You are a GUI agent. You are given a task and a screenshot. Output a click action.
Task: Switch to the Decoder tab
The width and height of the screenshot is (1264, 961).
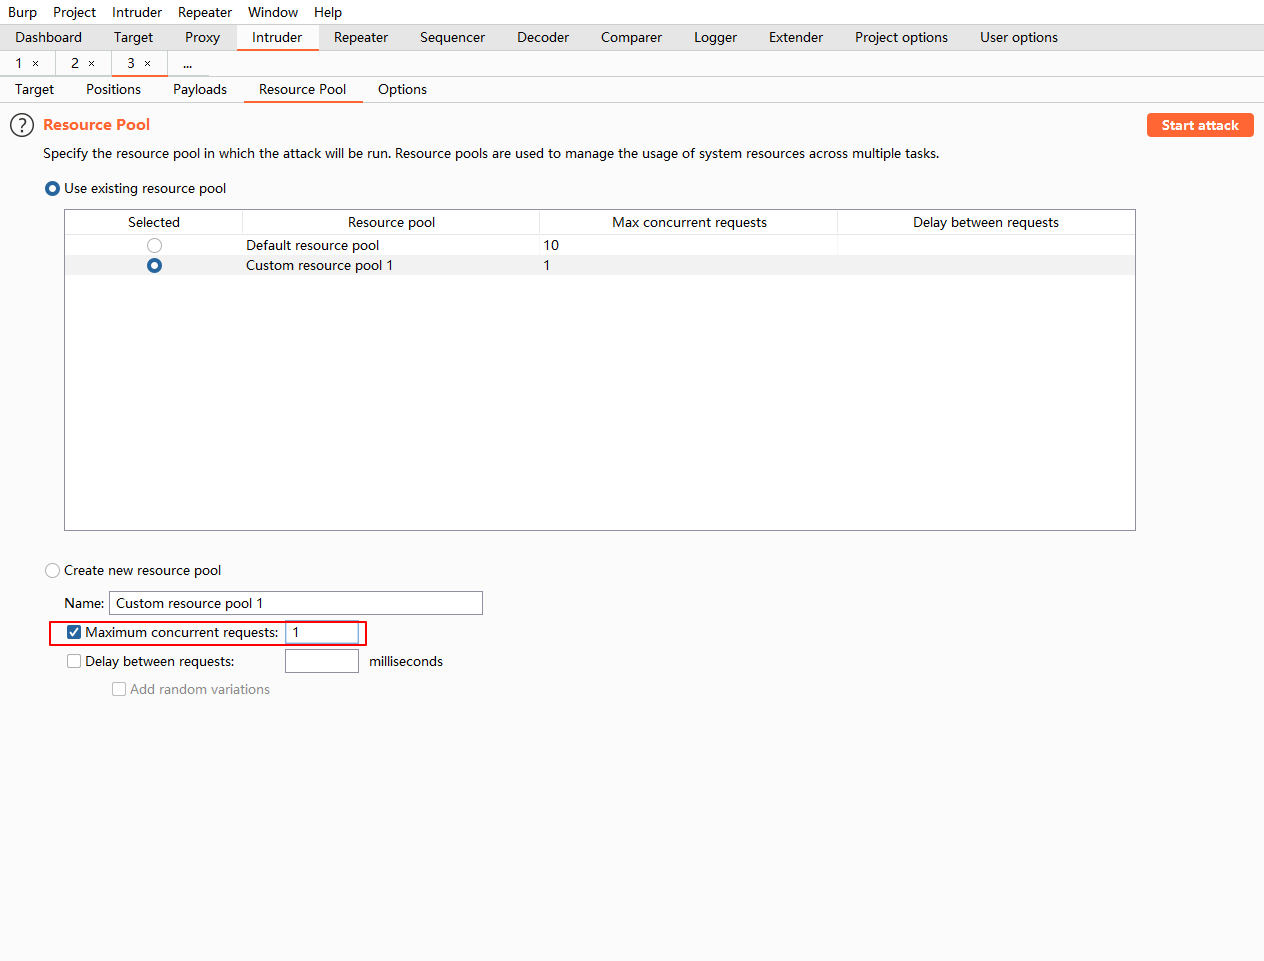pyautogui.click(x=543, y=37)
